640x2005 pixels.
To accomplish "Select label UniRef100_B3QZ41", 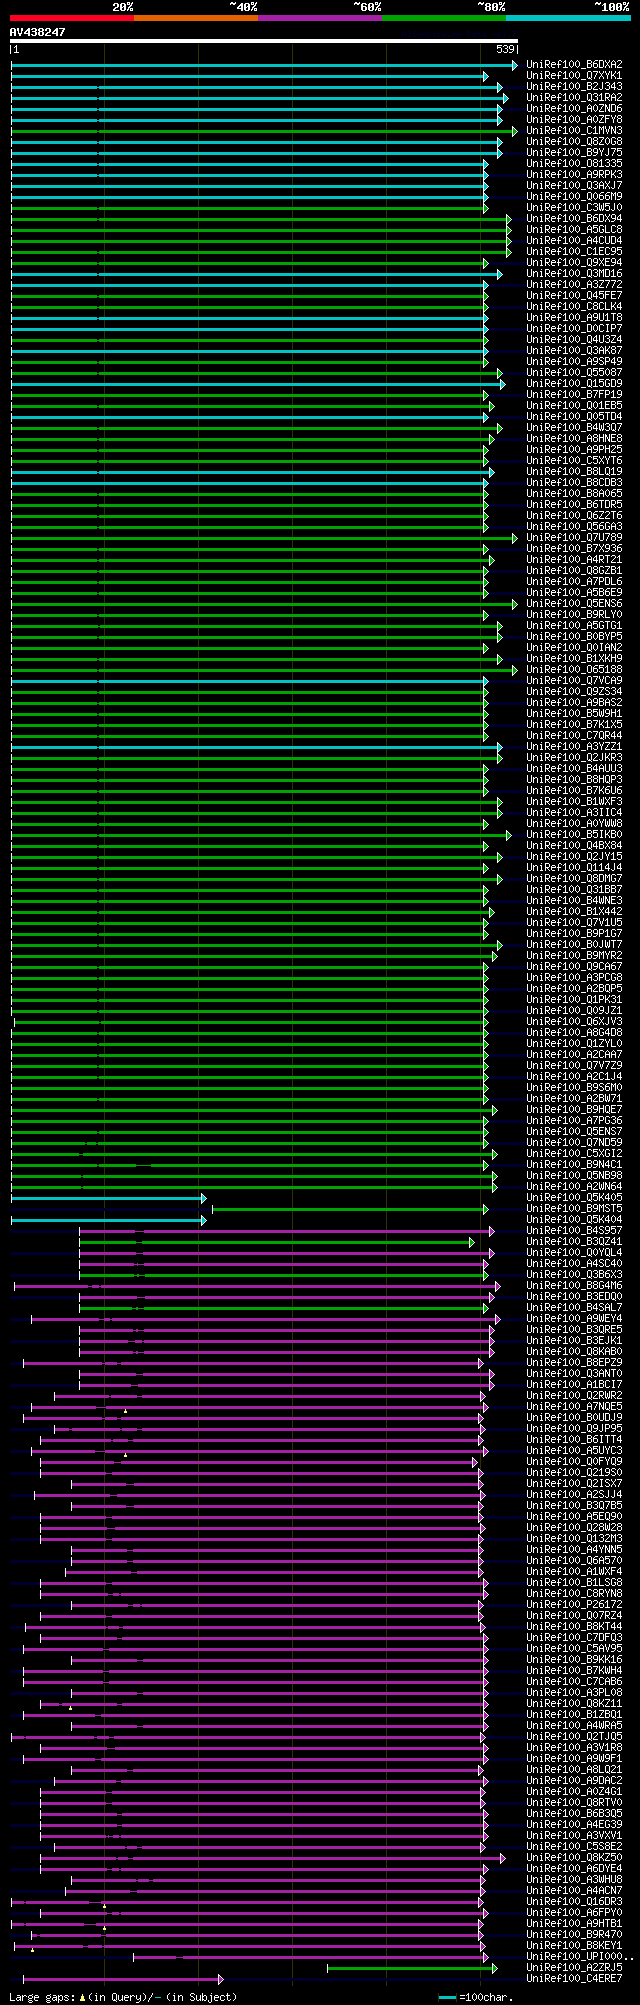I will 574,1242.
